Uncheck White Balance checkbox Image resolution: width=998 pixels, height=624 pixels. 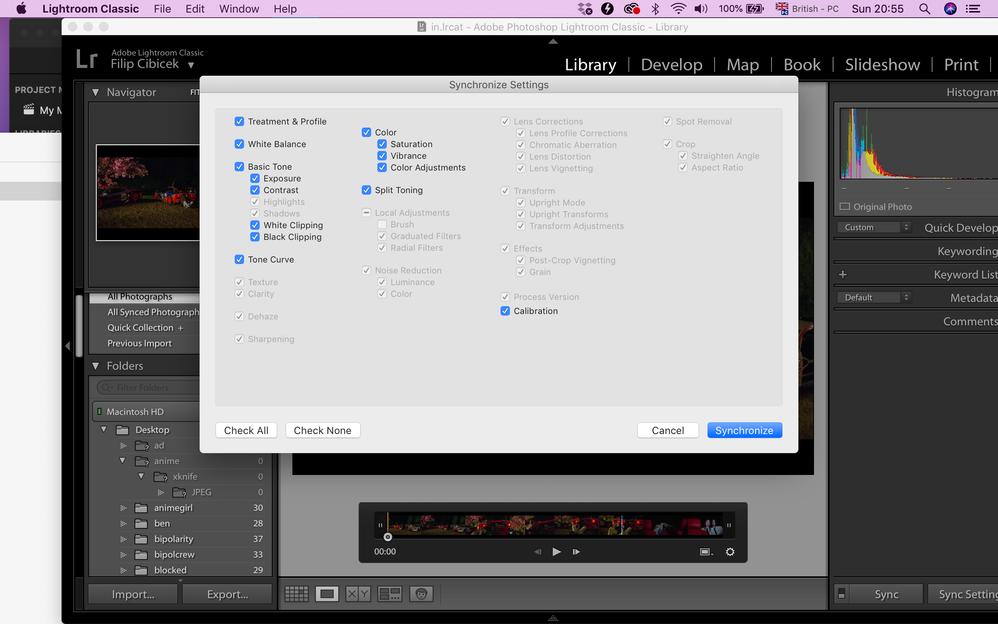239,145
